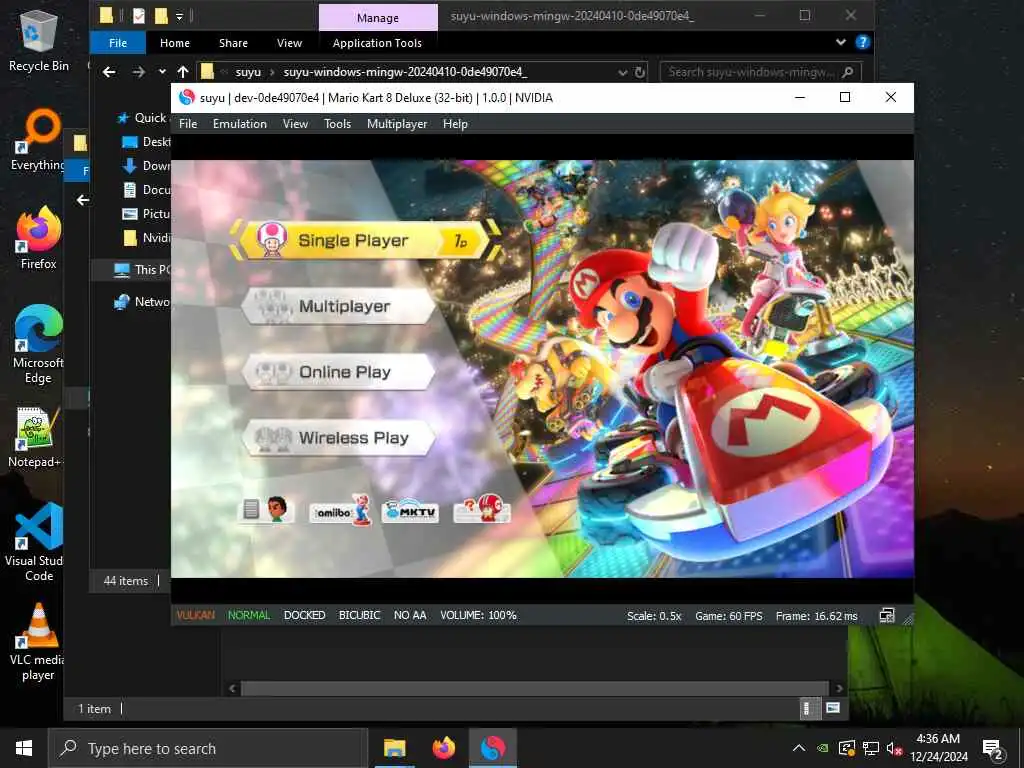The image size is (1024, 768).
Task: Toggle the NO AA anti-aliasing button
Action: pos(410,615)
